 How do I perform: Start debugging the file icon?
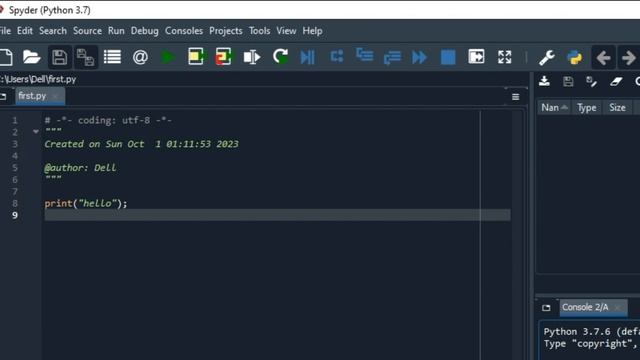coord(307,57)
